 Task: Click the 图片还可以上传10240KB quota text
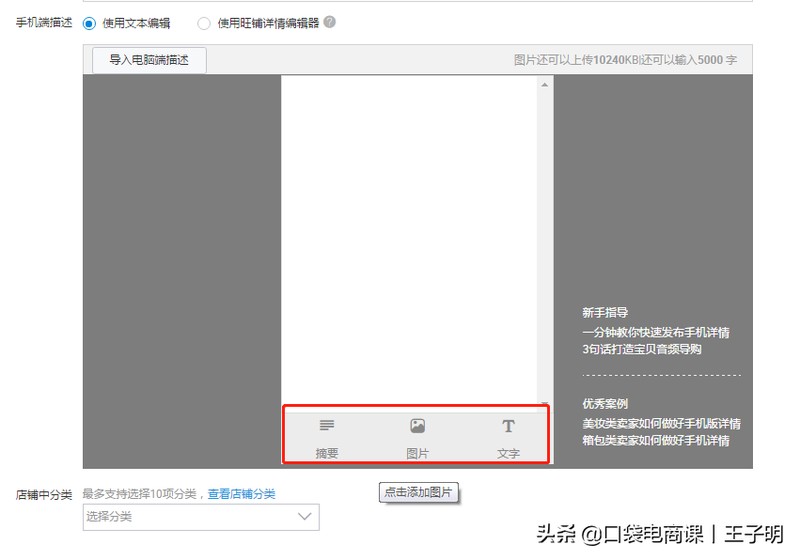tap(576, 60)
